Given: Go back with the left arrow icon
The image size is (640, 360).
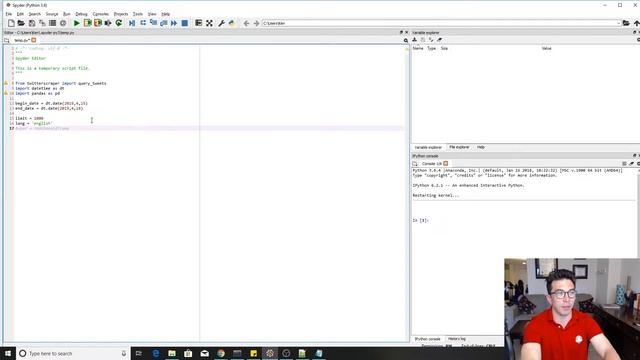Looking at the screenshot, I should click(x=246, y=24).
